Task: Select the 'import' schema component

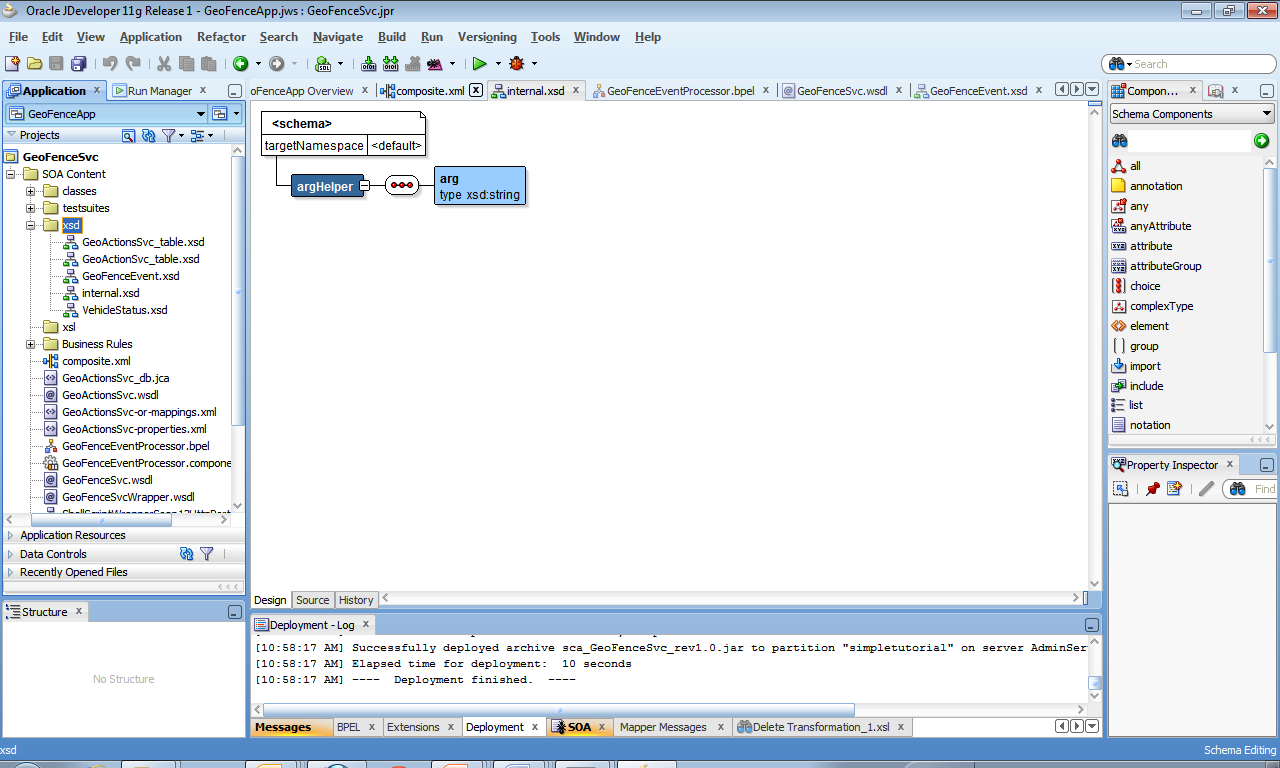Action: [1145, 366]
